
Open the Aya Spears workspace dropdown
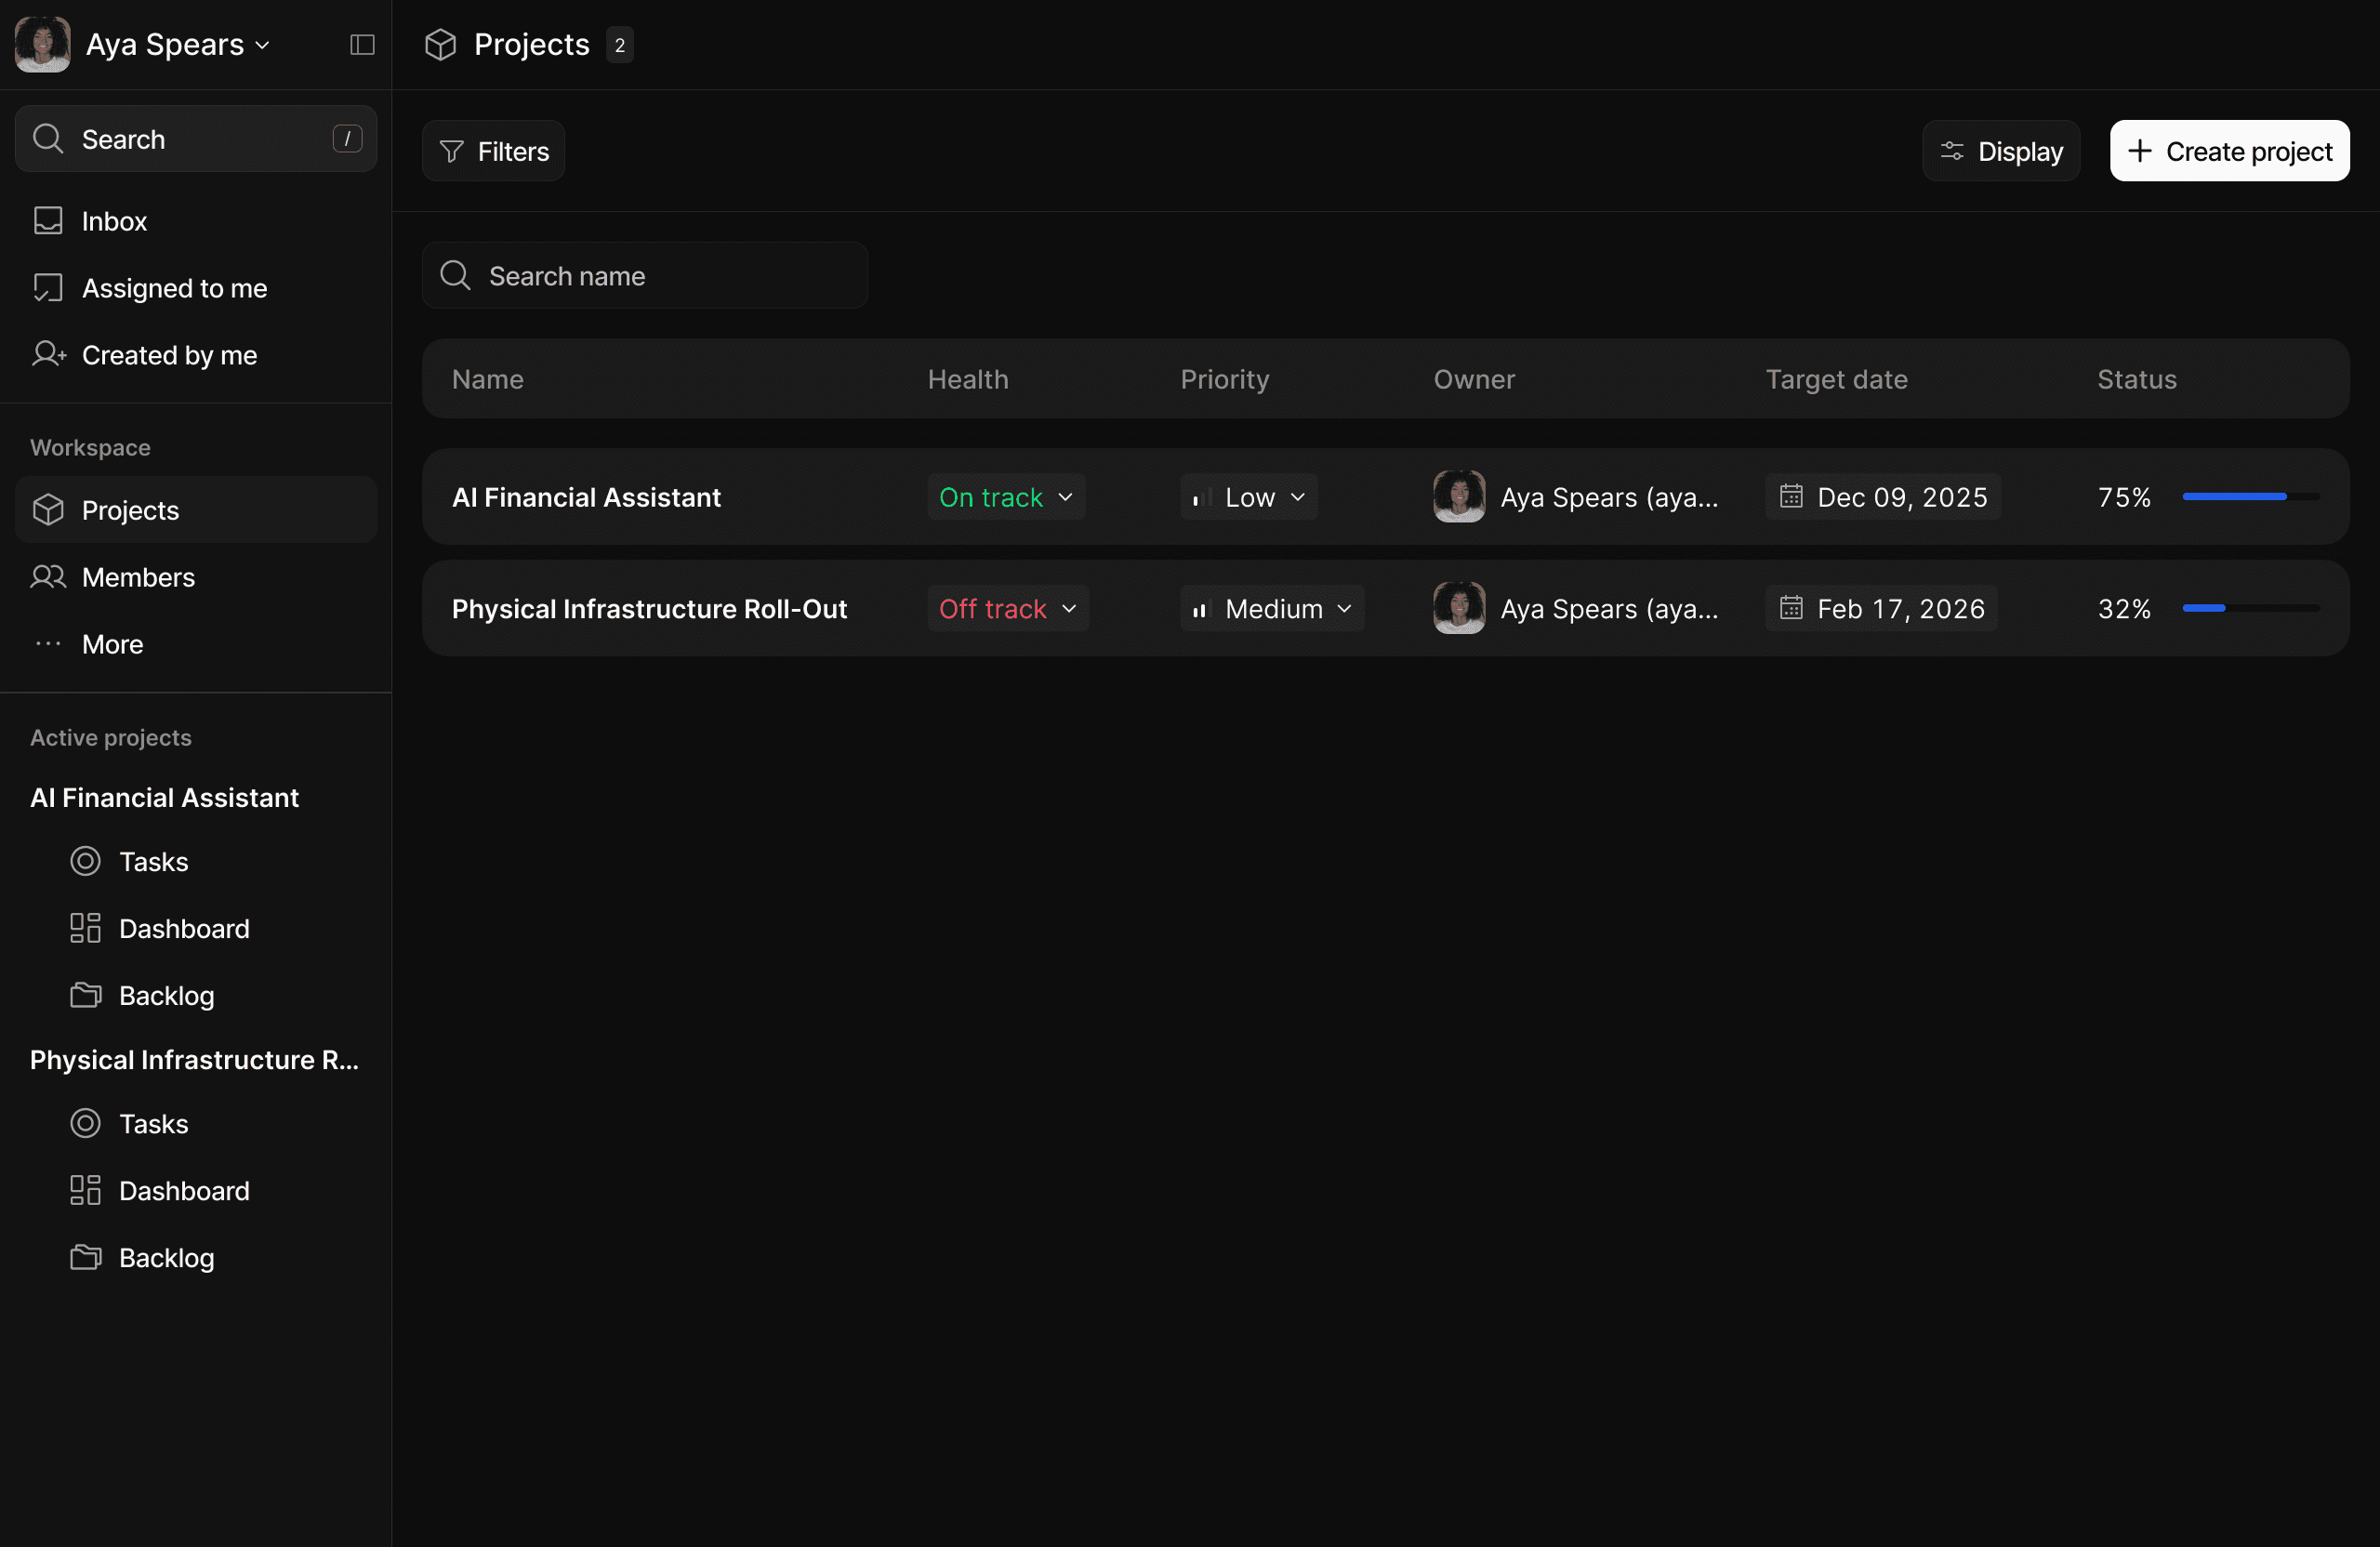[176, 45]
